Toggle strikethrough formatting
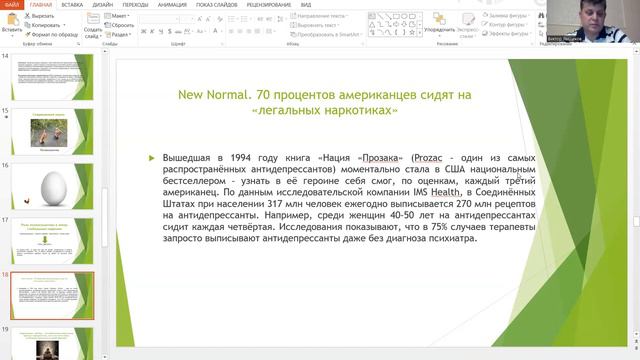The width and height of the screenshot is (640, 360). 178,31
